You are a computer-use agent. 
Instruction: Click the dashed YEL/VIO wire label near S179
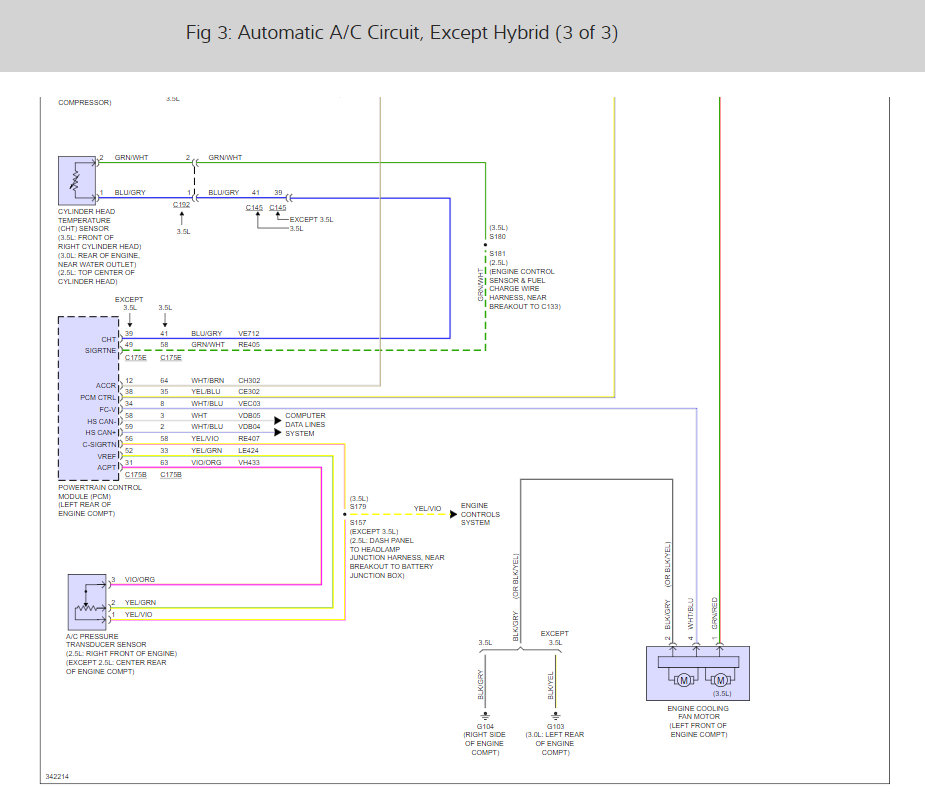[x=427, y=509]
